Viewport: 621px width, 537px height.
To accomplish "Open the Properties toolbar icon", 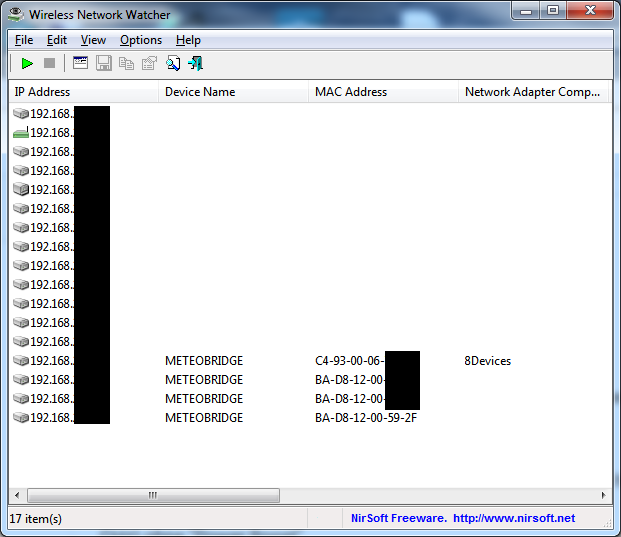I will pyautogui.click(x=149, y=64).
